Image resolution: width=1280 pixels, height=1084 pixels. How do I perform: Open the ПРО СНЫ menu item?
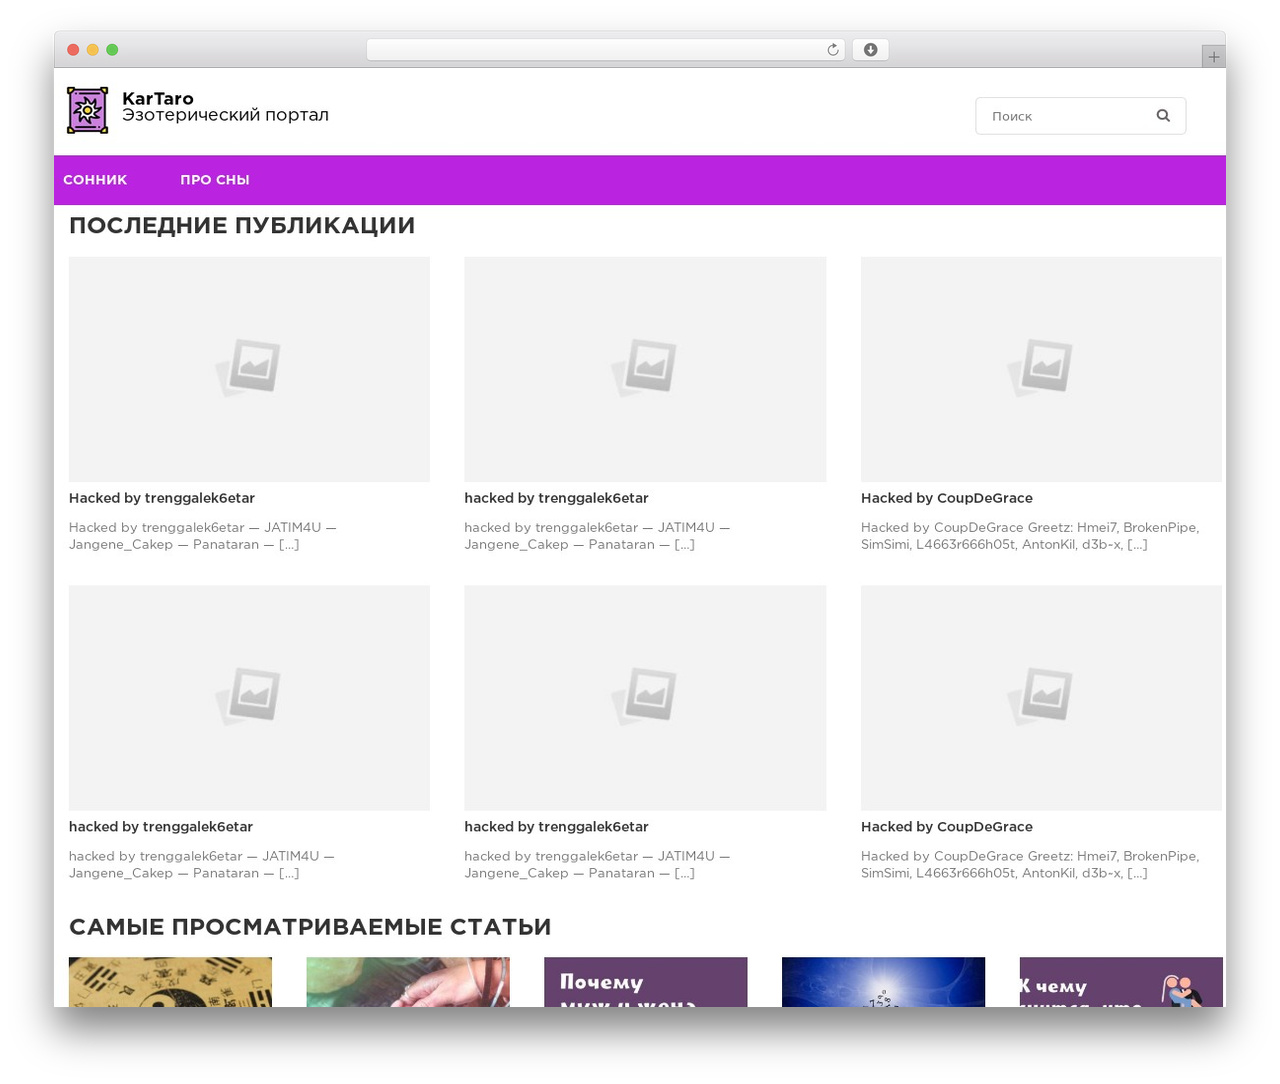click(x=215, y=180)
